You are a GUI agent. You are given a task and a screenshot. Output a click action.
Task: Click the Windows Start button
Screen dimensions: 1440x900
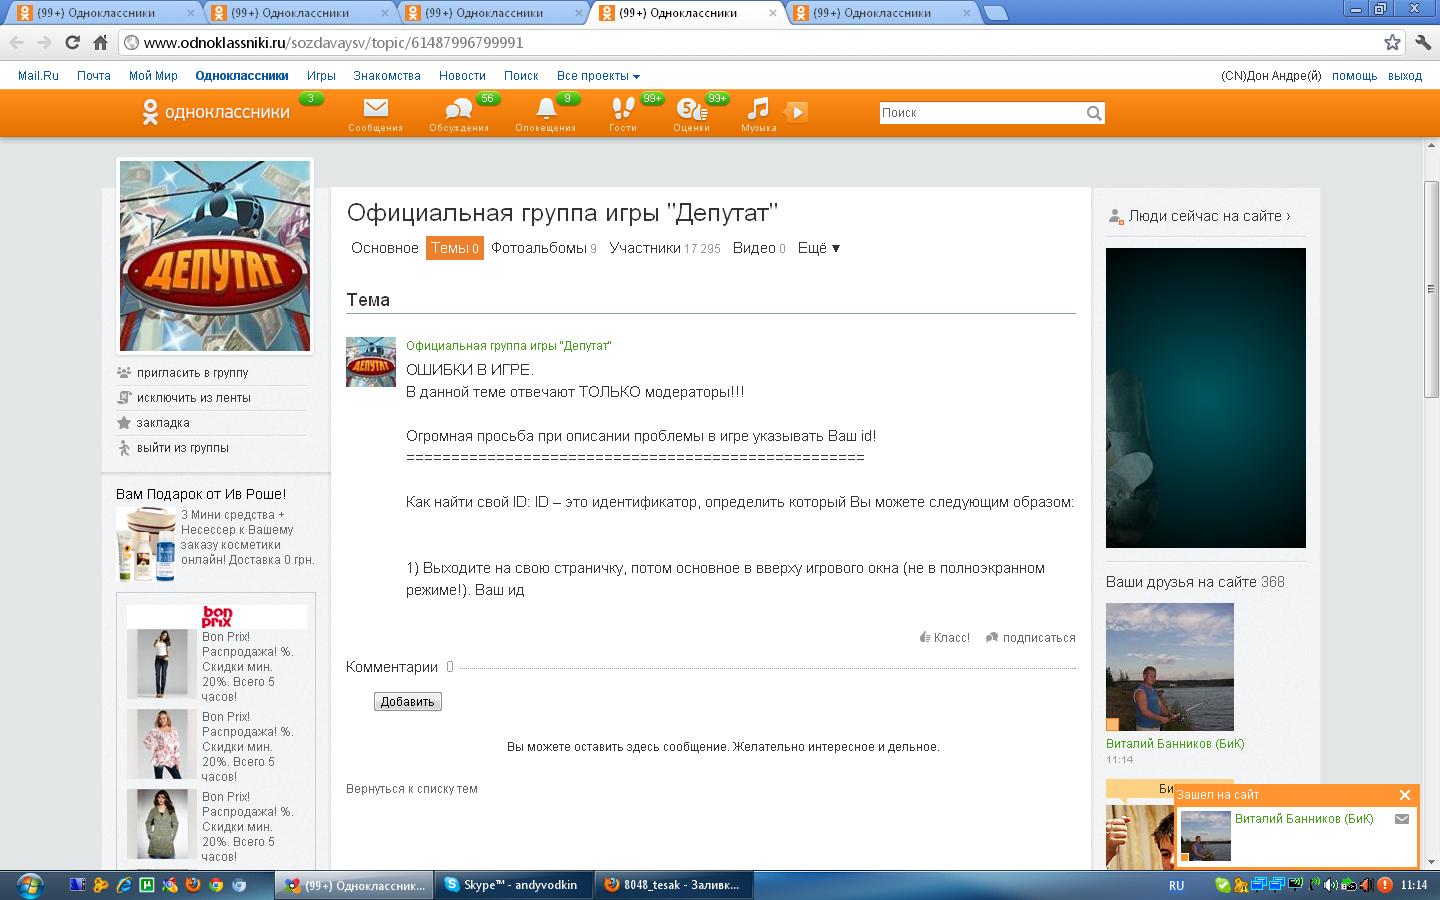[30, 885]
